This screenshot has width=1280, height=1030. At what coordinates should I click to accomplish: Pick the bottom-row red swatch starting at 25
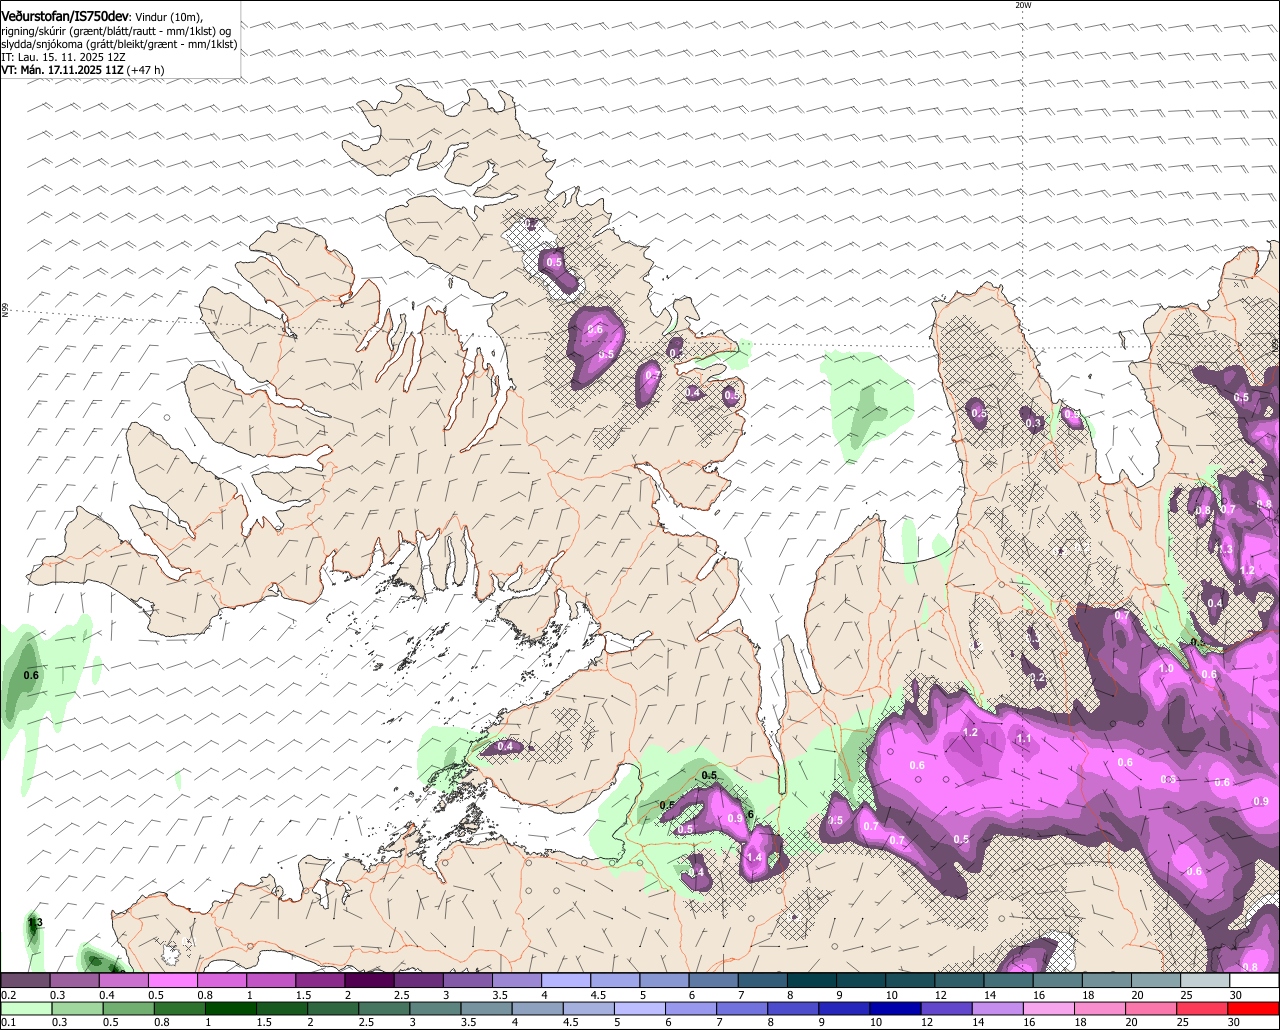tap(1203, 1008)
